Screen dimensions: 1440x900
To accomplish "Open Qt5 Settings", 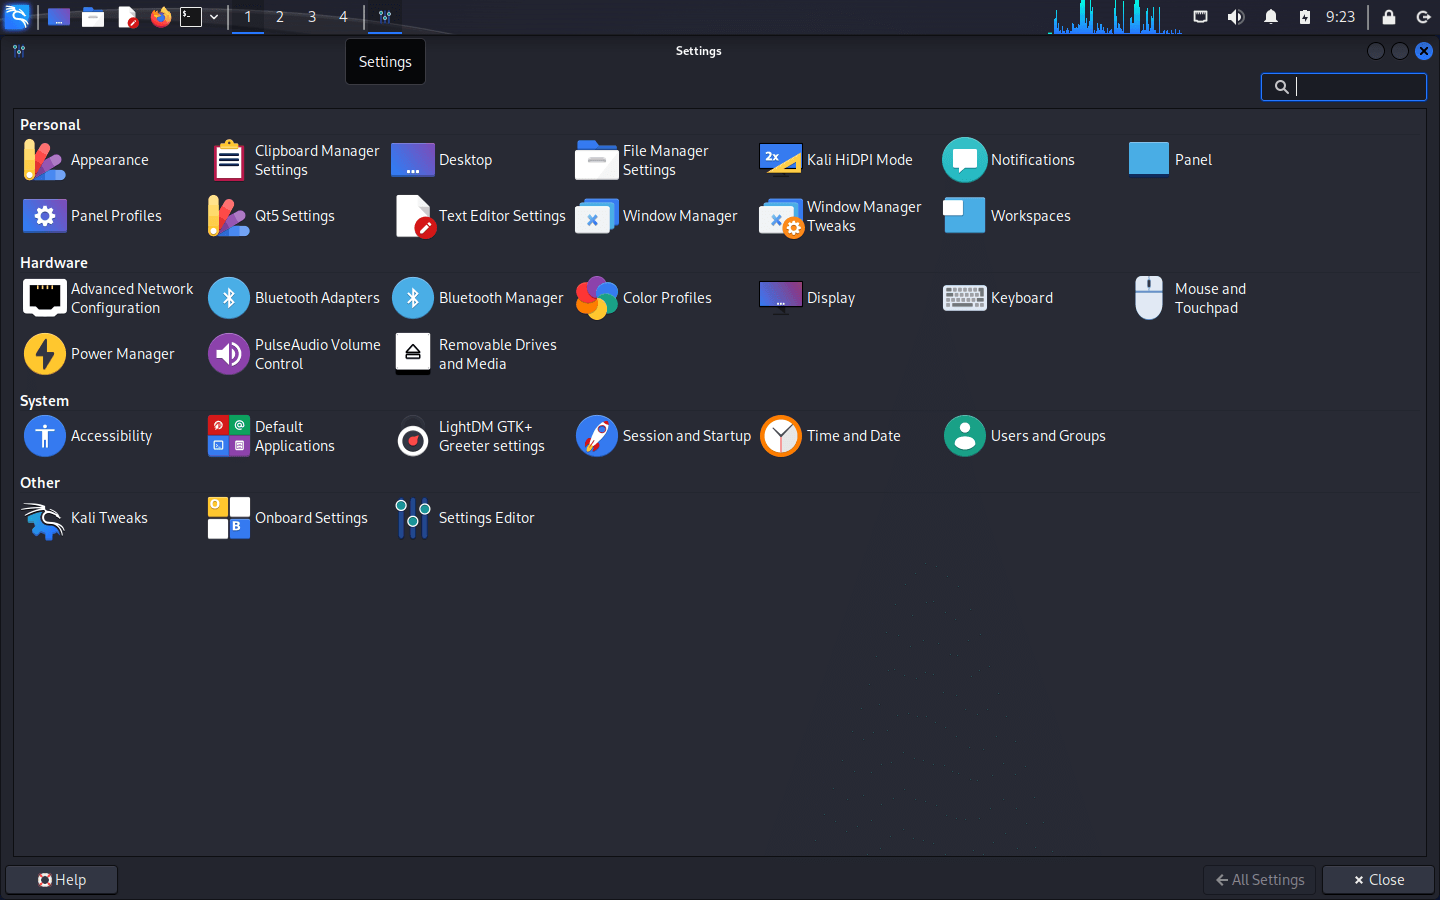I will 272,216.
